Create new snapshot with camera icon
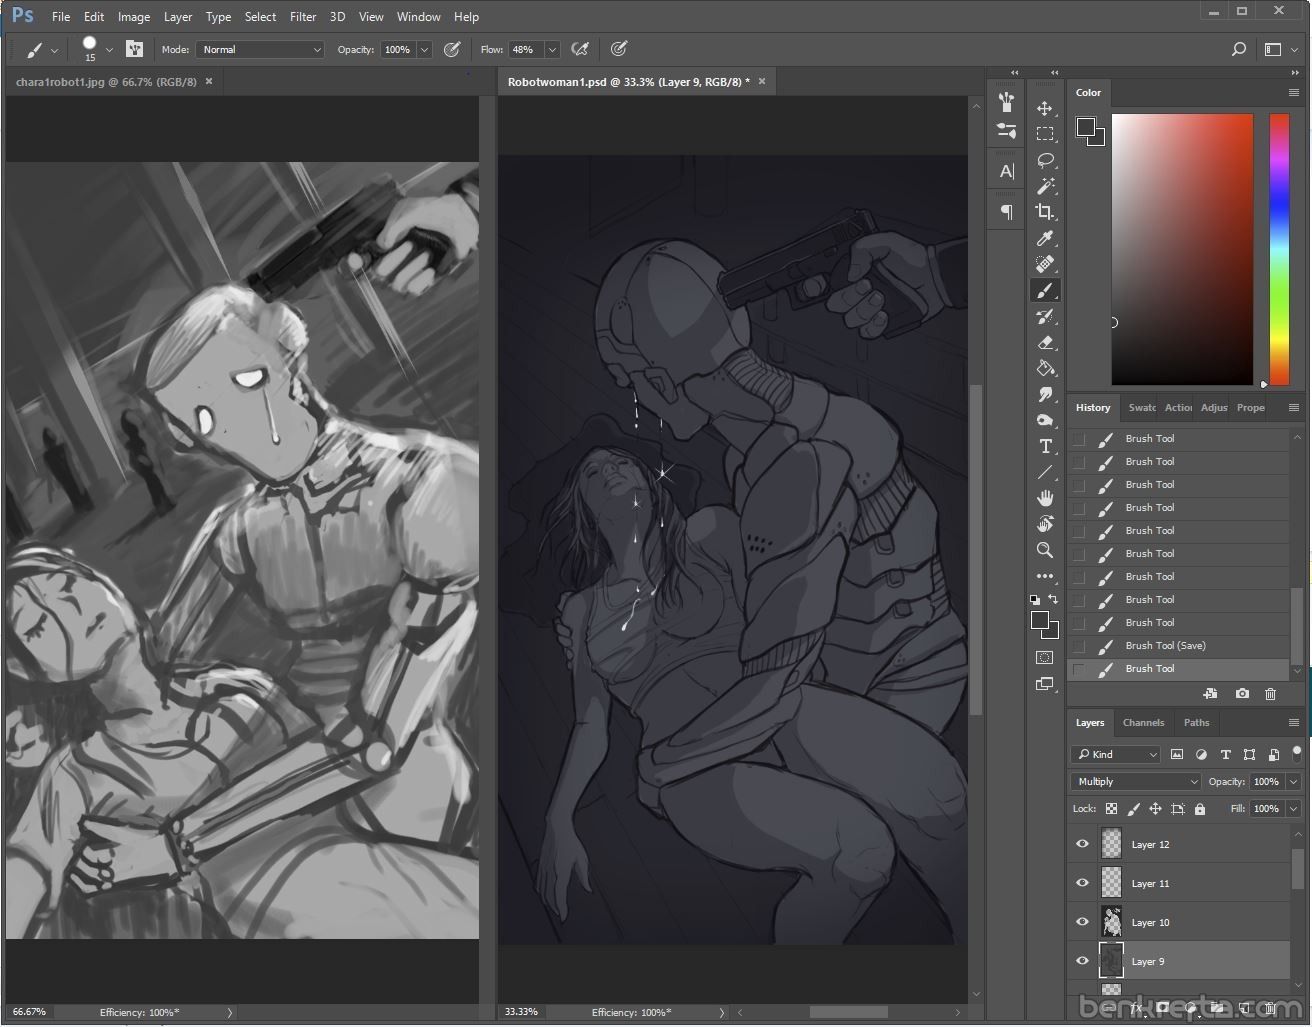This screenshot has height=1027, width=1312. pyautogui.click(x=1242, y=693)
